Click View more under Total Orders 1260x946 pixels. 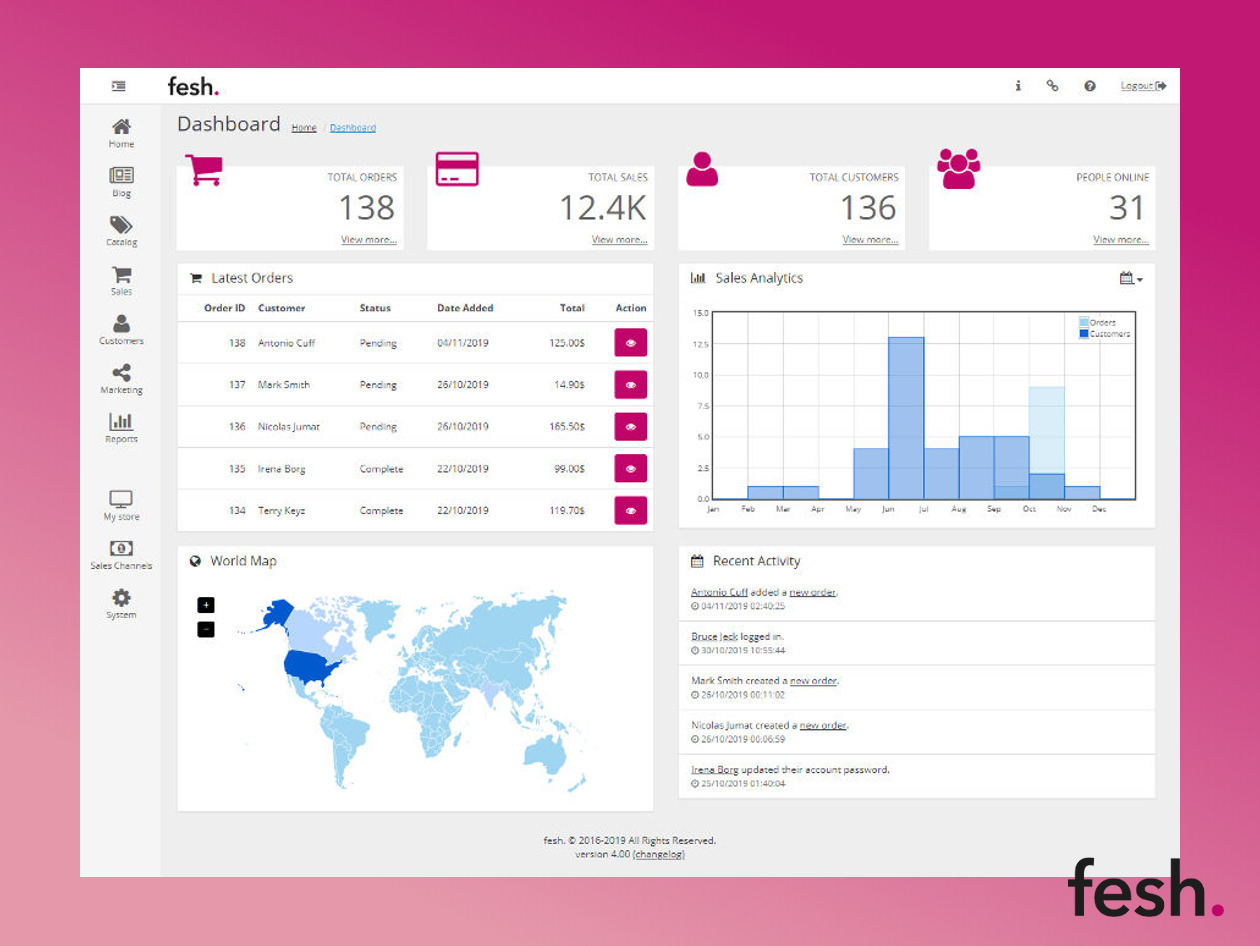coord(369,240)
